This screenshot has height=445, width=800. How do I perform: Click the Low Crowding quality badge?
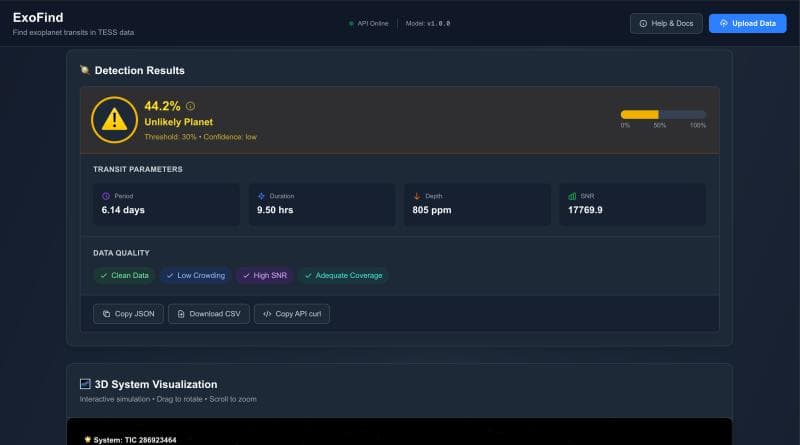point(196,276)
